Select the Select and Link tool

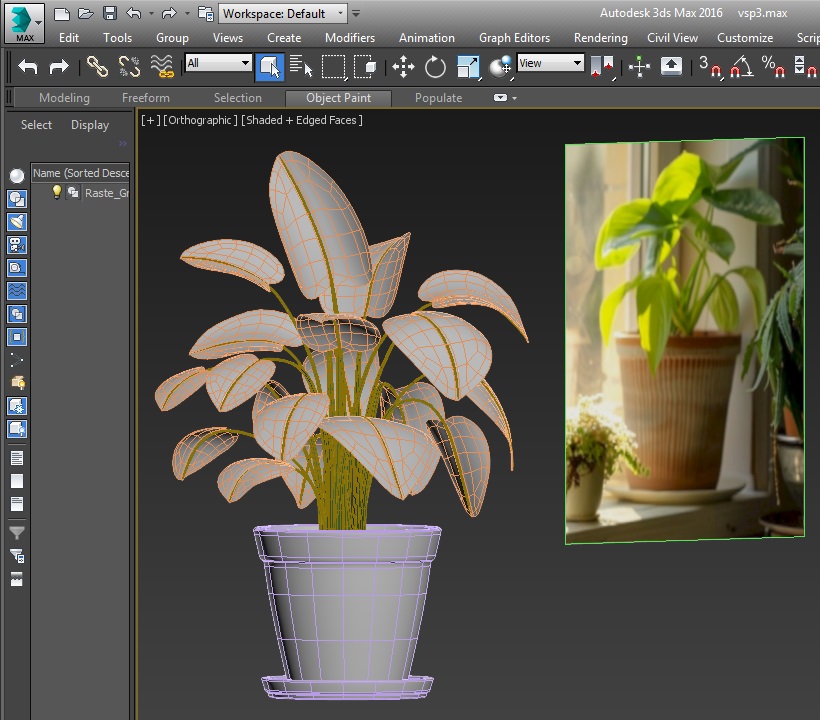point(97,66)
